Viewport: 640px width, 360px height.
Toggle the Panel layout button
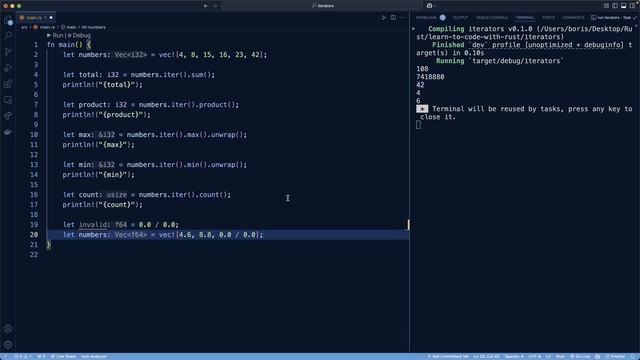click(x=623, y=6)
